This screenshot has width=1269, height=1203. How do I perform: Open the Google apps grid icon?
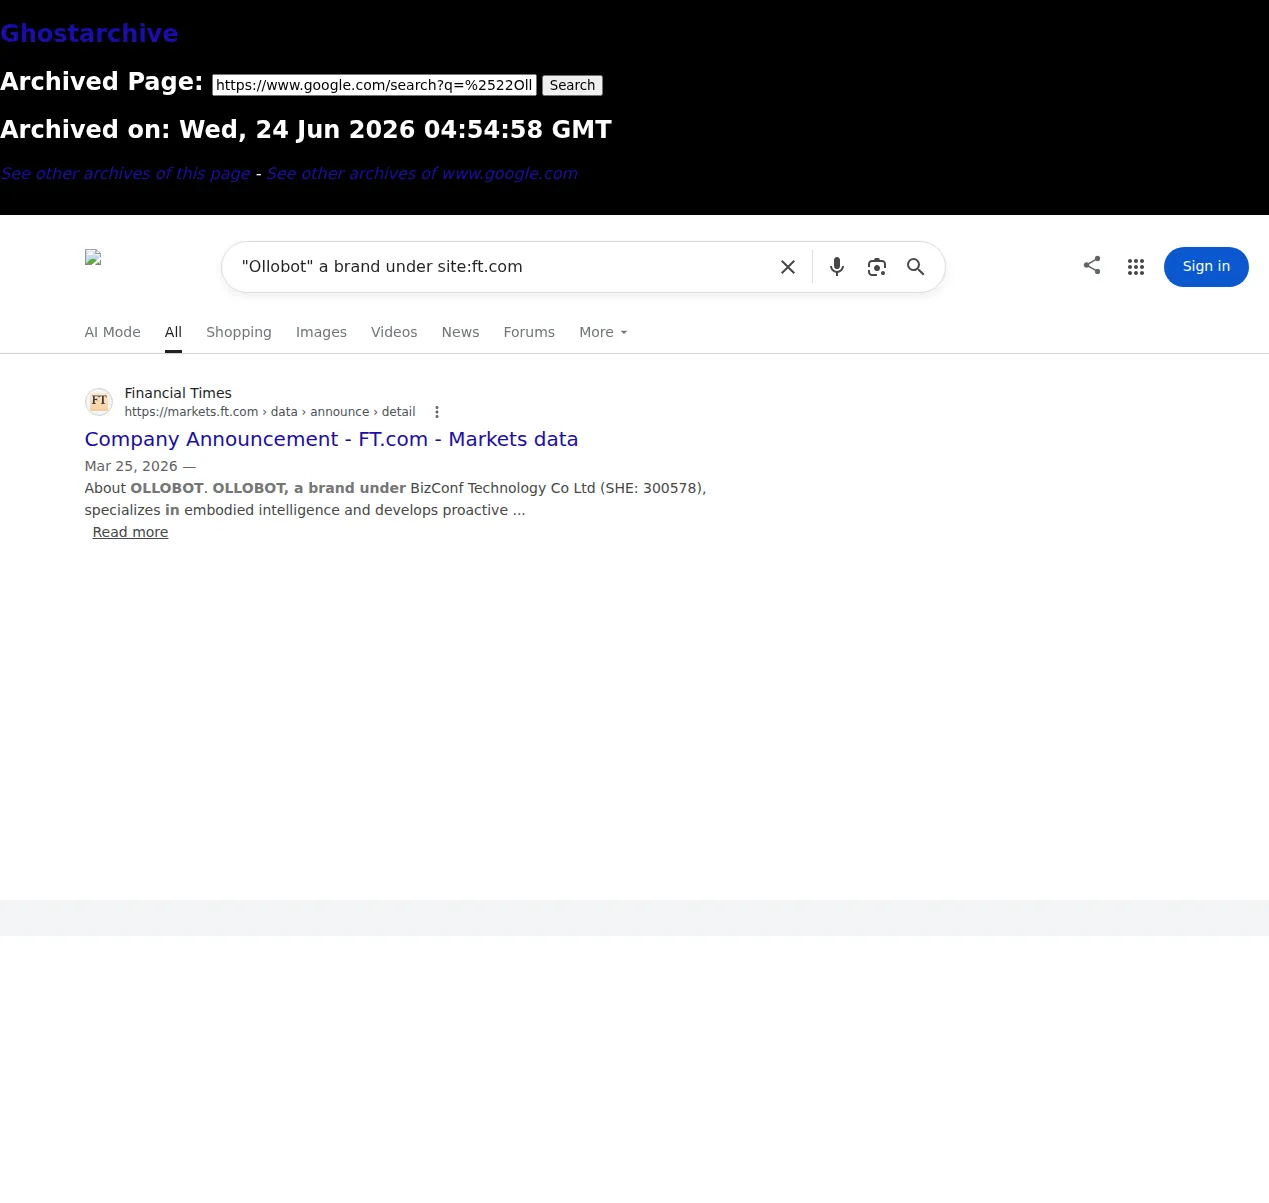click(1136, 267)
